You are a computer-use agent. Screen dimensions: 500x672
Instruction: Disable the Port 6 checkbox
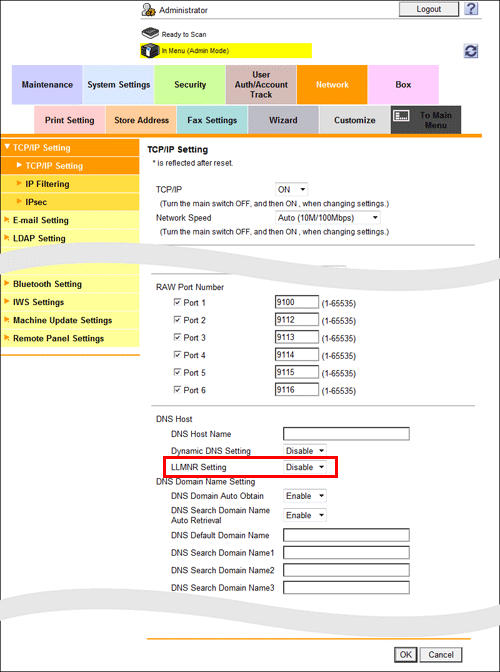(x=177, y=390)
